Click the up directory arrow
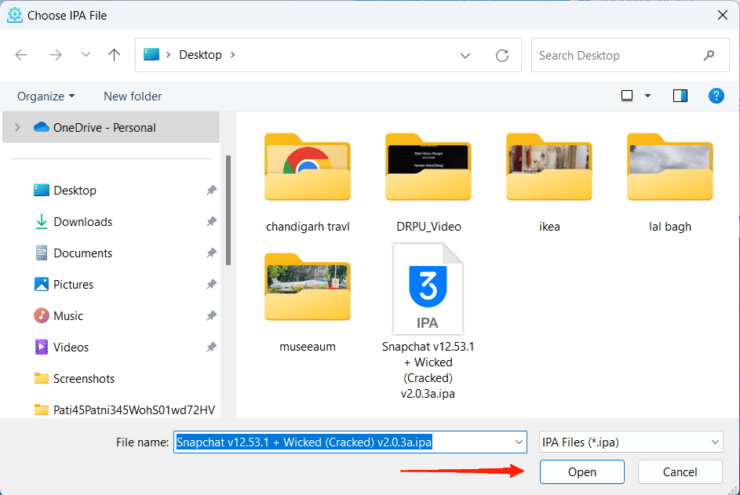The width and height of the screenshot is (740, 495). (115, 55)
